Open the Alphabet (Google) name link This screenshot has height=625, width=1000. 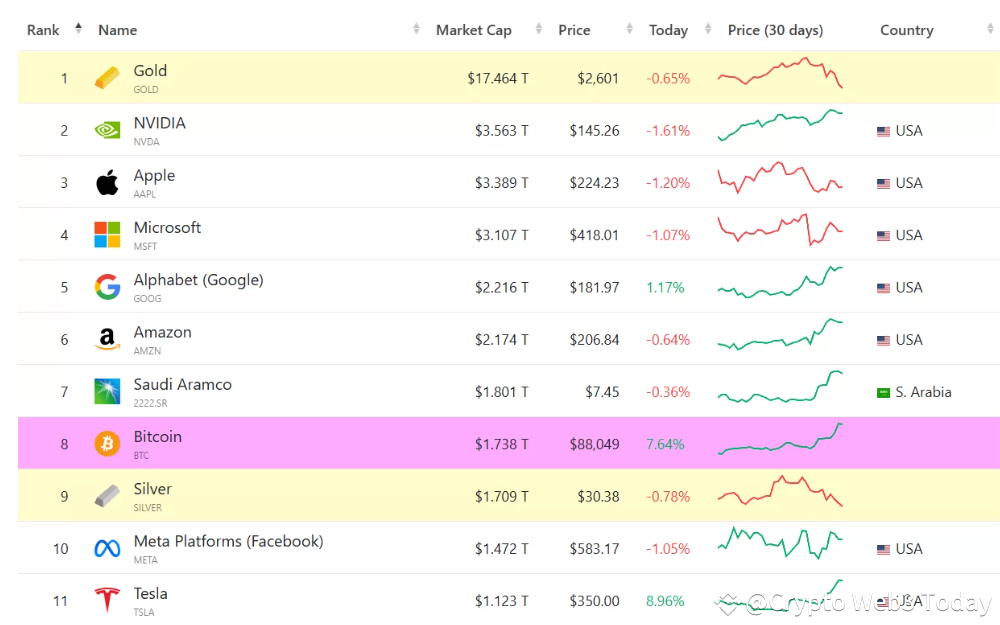pos(198,280)
